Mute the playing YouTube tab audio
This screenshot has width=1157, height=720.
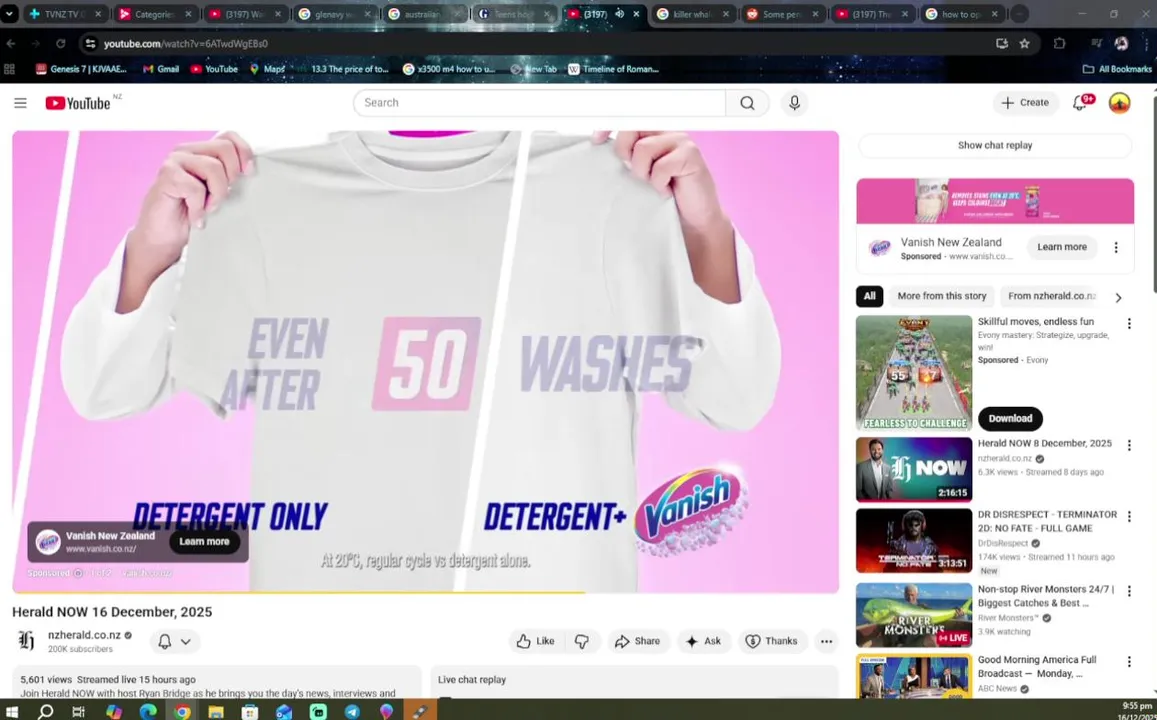(619, 14)
